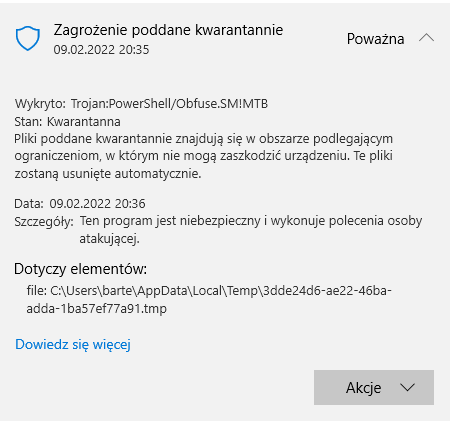Click the Dotyczy elementów section heading

pyautogui.click(x=80, y=269)
